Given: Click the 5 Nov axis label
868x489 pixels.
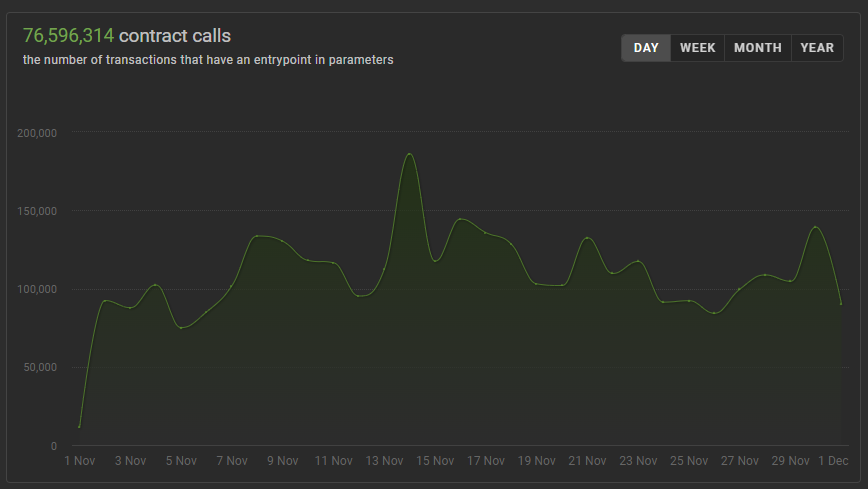Looking at the screenshot, I should point(181,461).
